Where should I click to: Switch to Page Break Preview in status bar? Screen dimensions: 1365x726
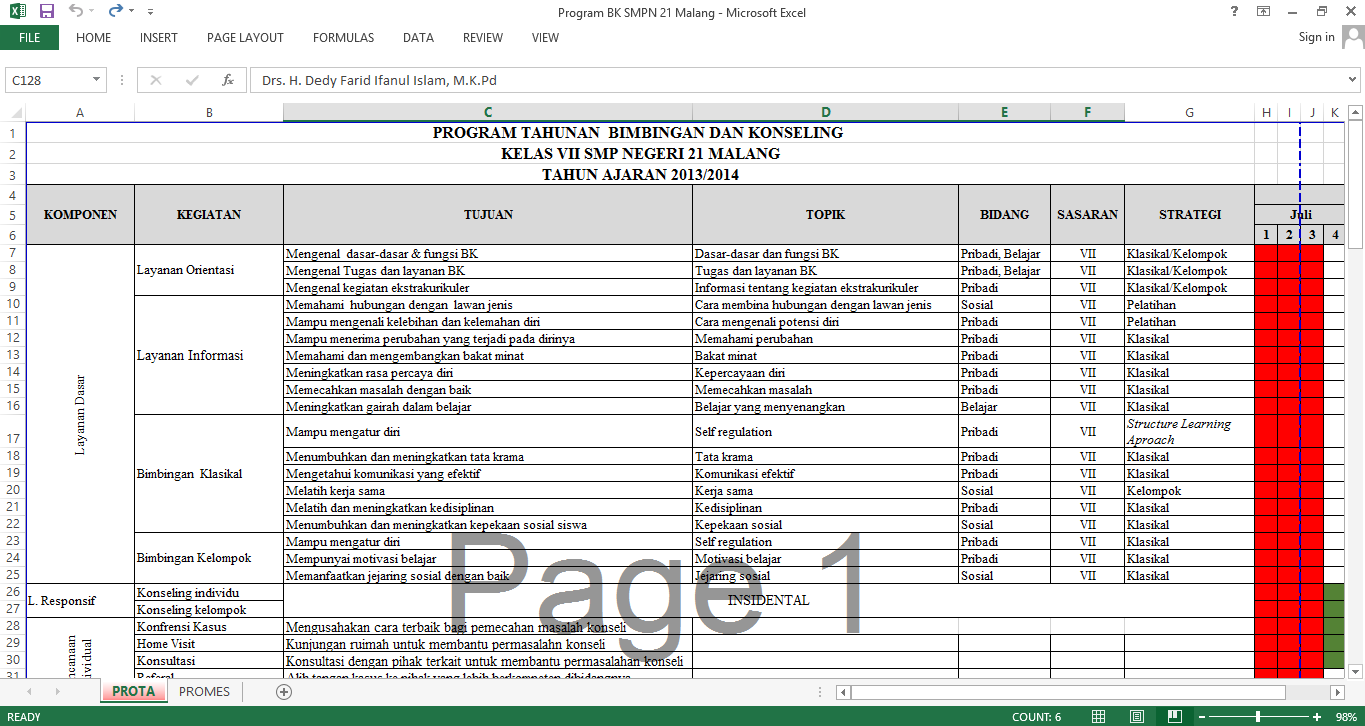pos(1173,717)
